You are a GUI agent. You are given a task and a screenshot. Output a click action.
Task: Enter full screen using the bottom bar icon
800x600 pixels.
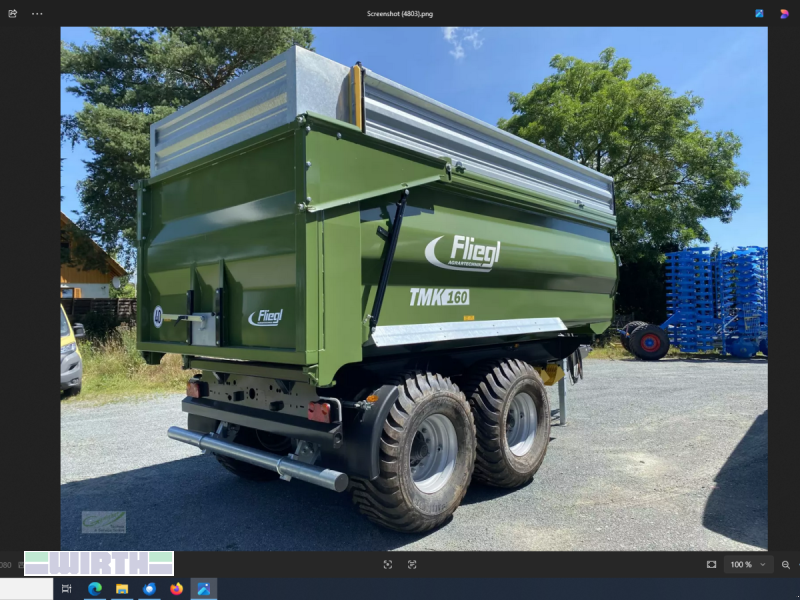pos(711,564)
